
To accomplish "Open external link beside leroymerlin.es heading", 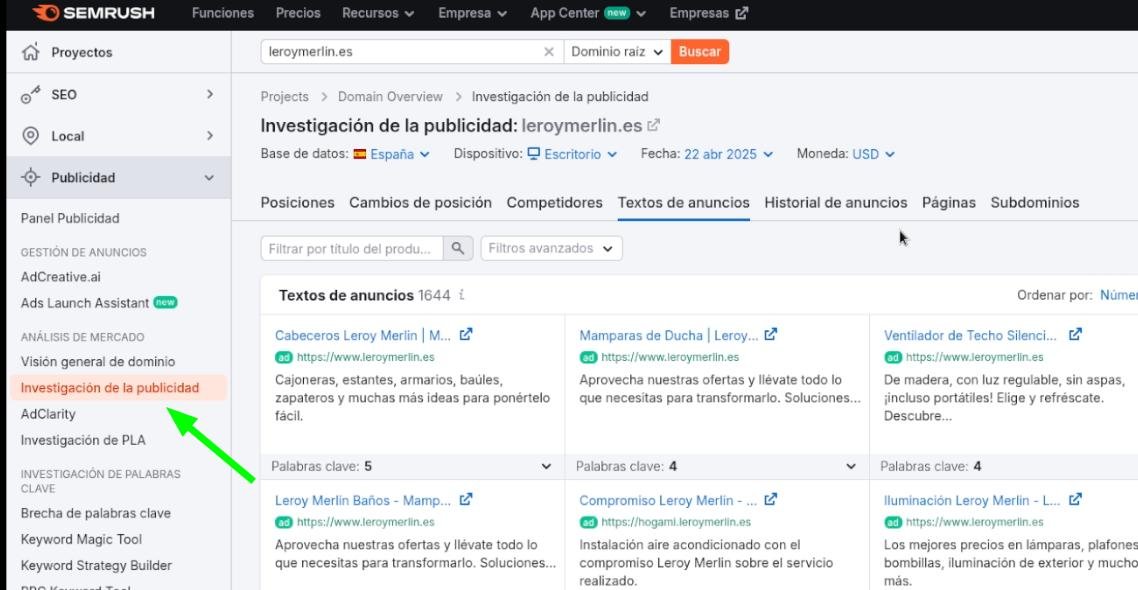I will (x=654, y=126).
